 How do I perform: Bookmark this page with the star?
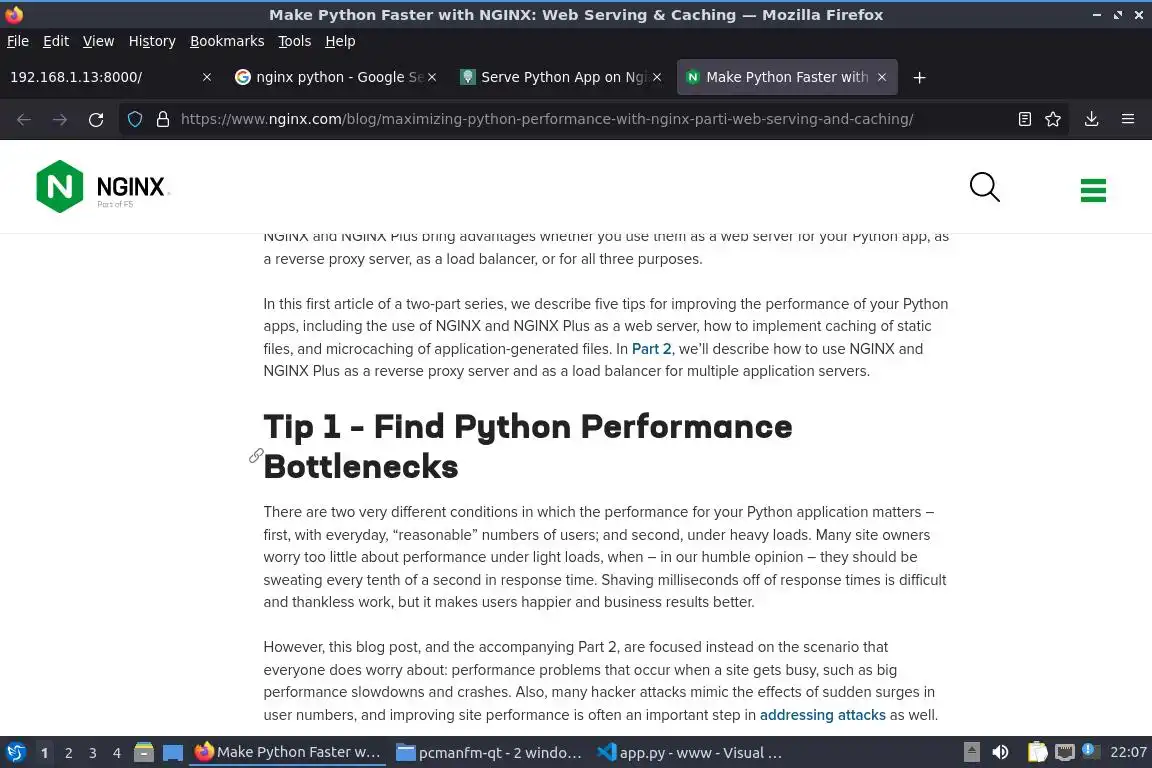coord(1053,119)
